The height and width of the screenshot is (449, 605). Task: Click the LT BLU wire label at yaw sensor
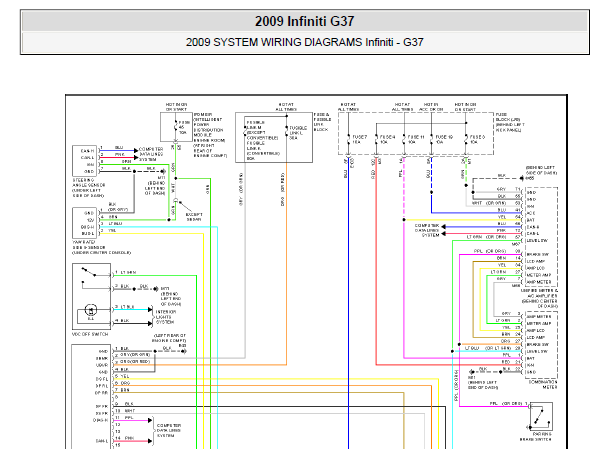tap(115, 223)
